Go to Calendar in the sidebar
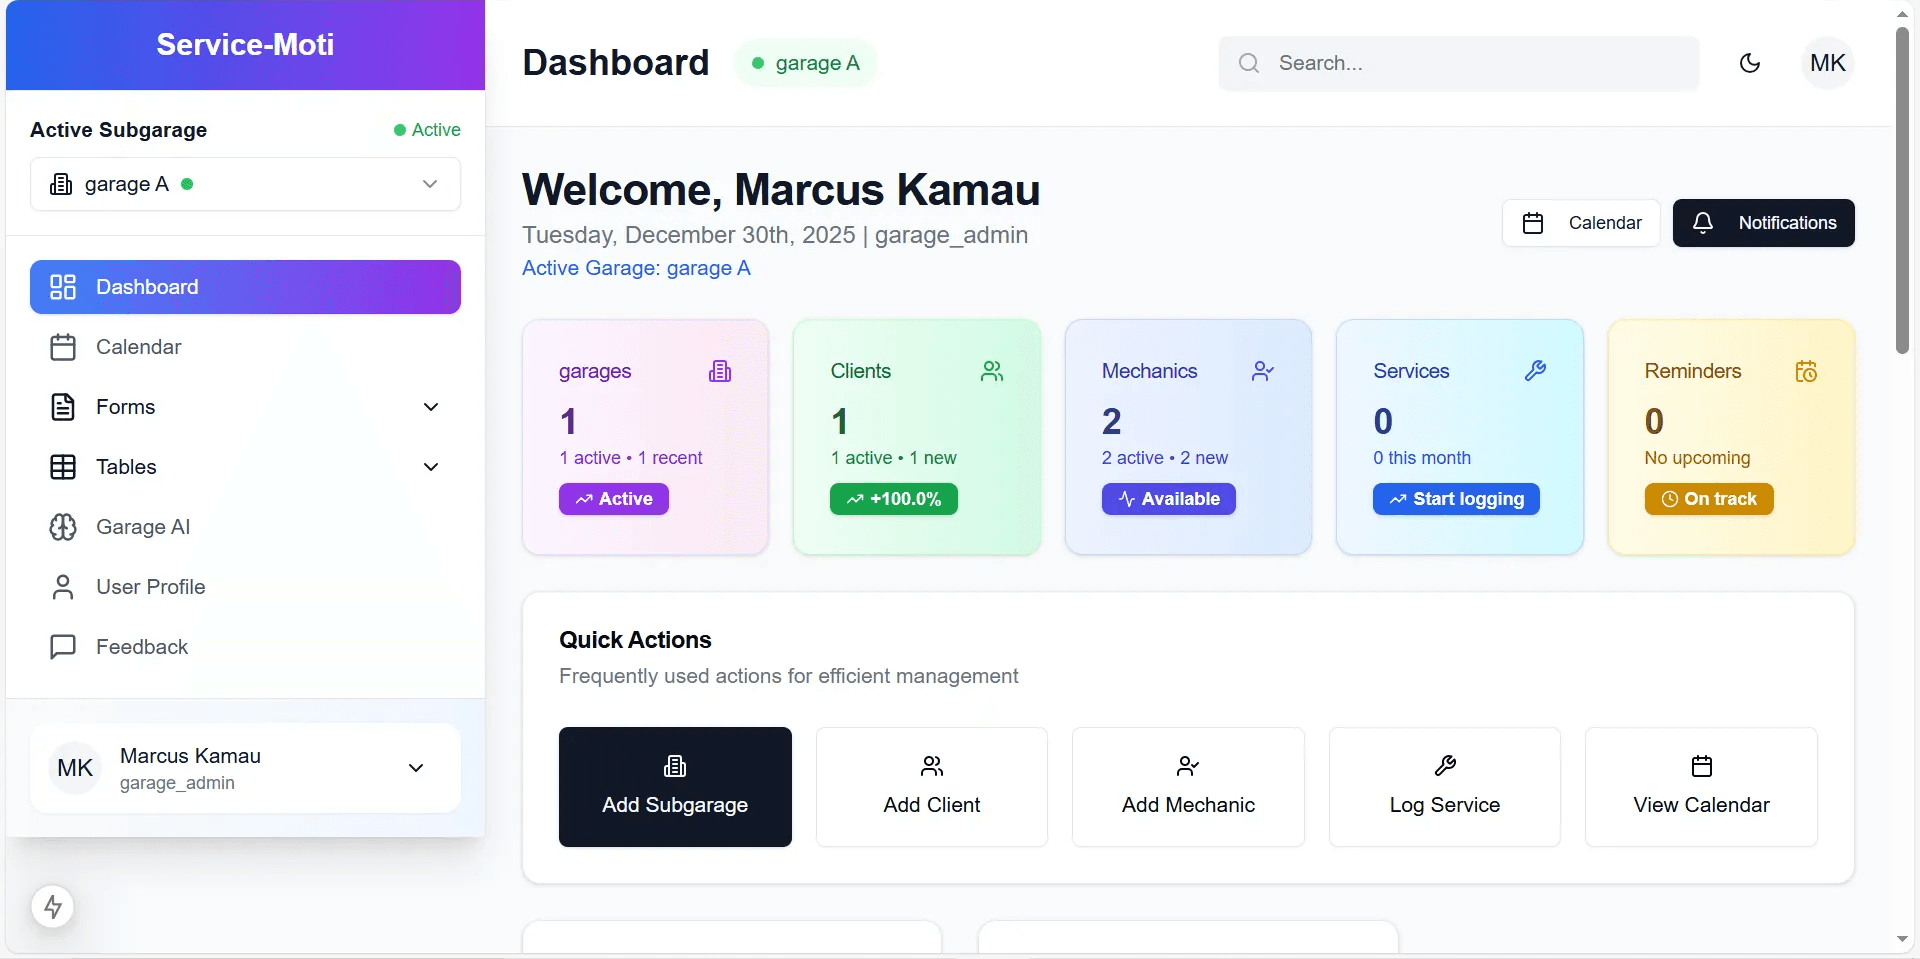 point(138,347)
